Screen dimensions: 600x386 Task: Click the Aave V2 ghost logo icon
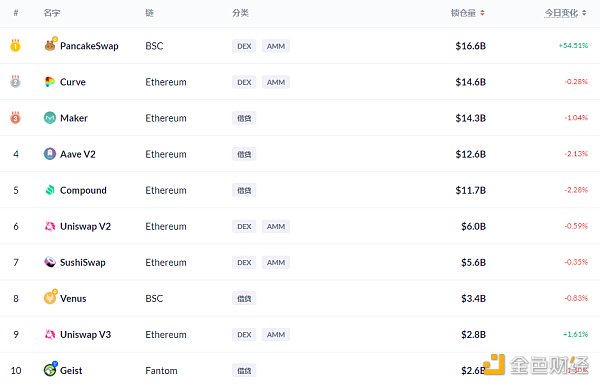[x=50, y=154]
